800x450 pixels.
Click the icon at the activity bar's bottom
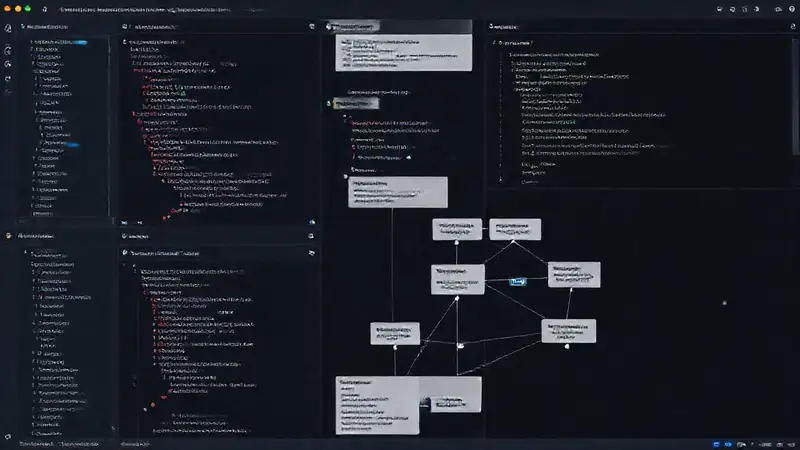click(8, 437)
